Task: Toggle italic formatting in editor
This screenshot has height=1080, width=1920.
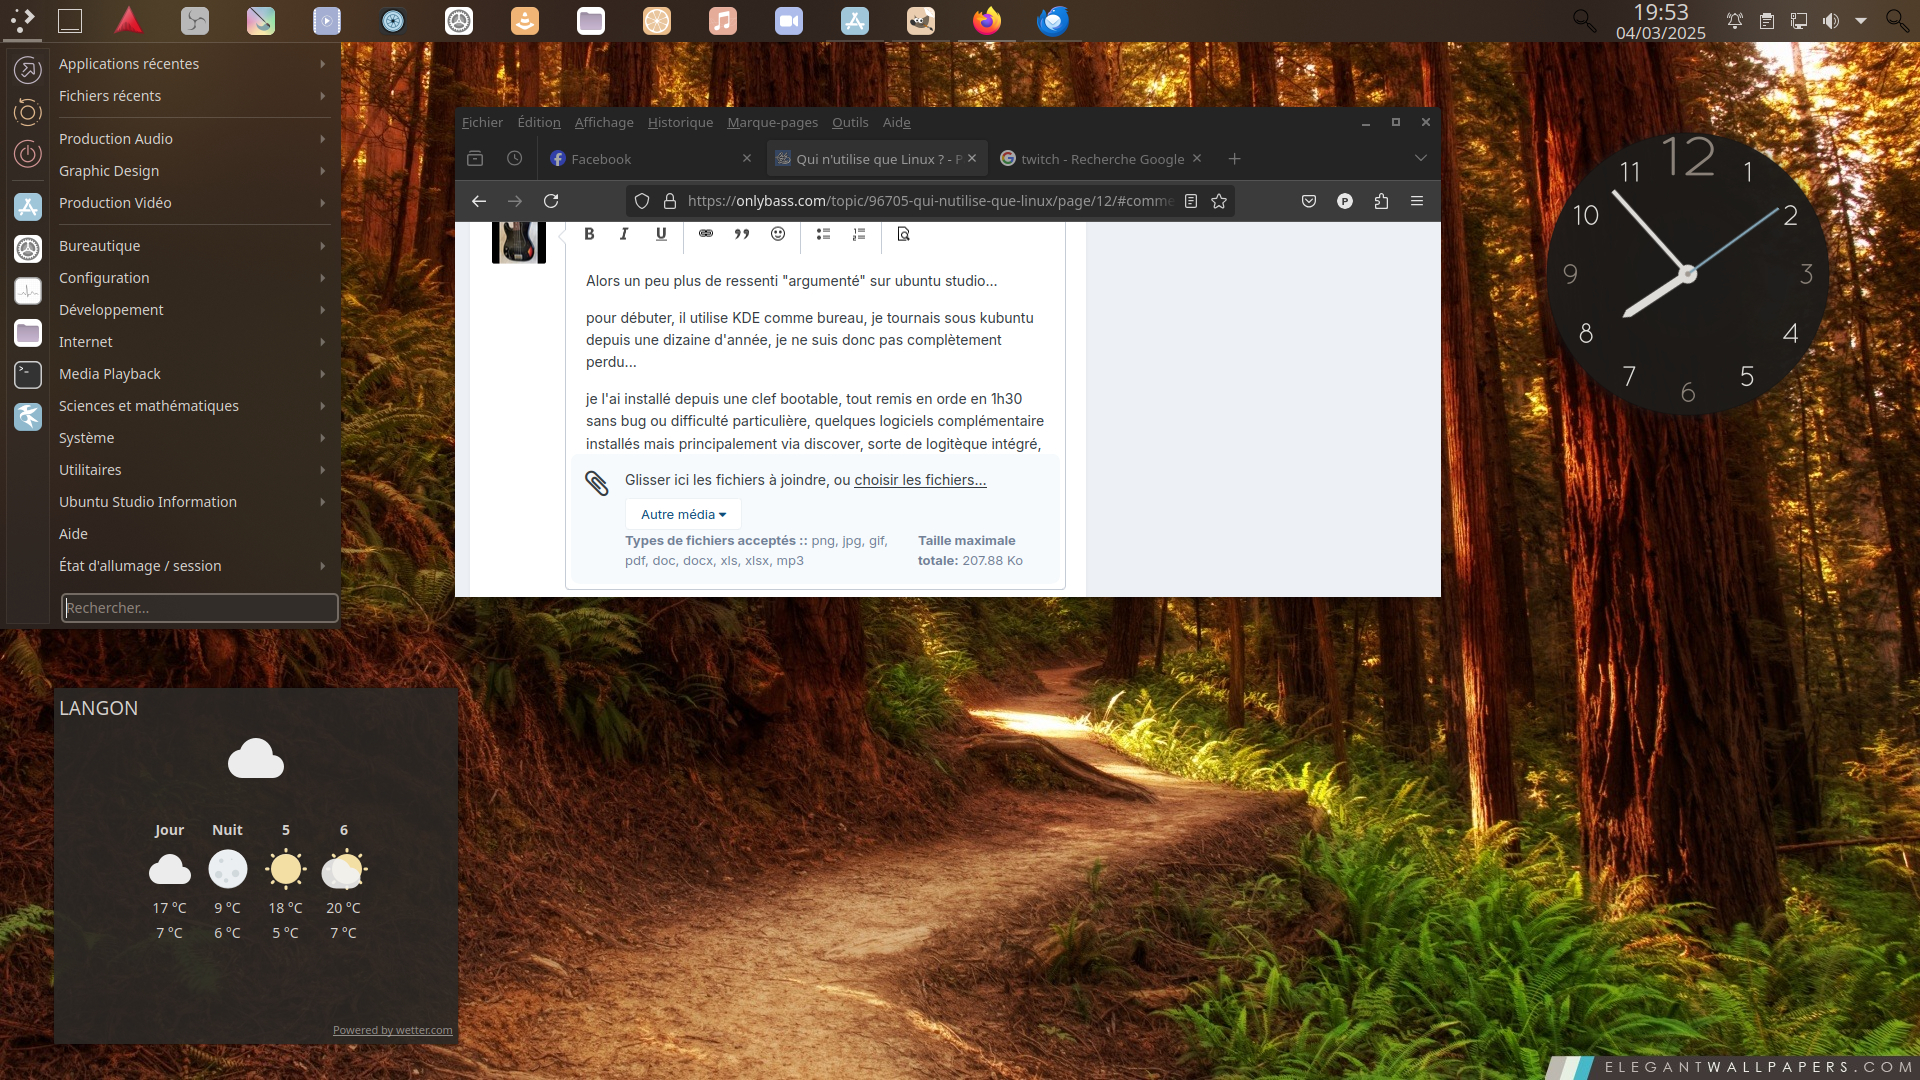Action: 624,234
